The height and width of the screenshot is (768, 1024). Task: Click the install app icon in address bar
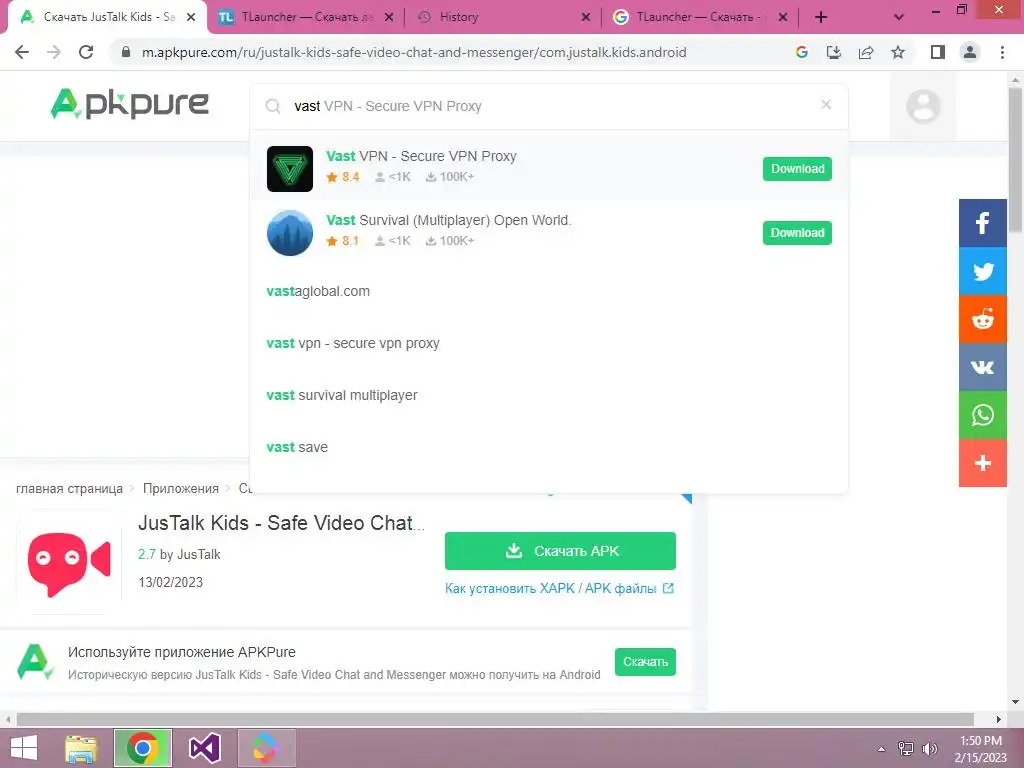(834, 52)
